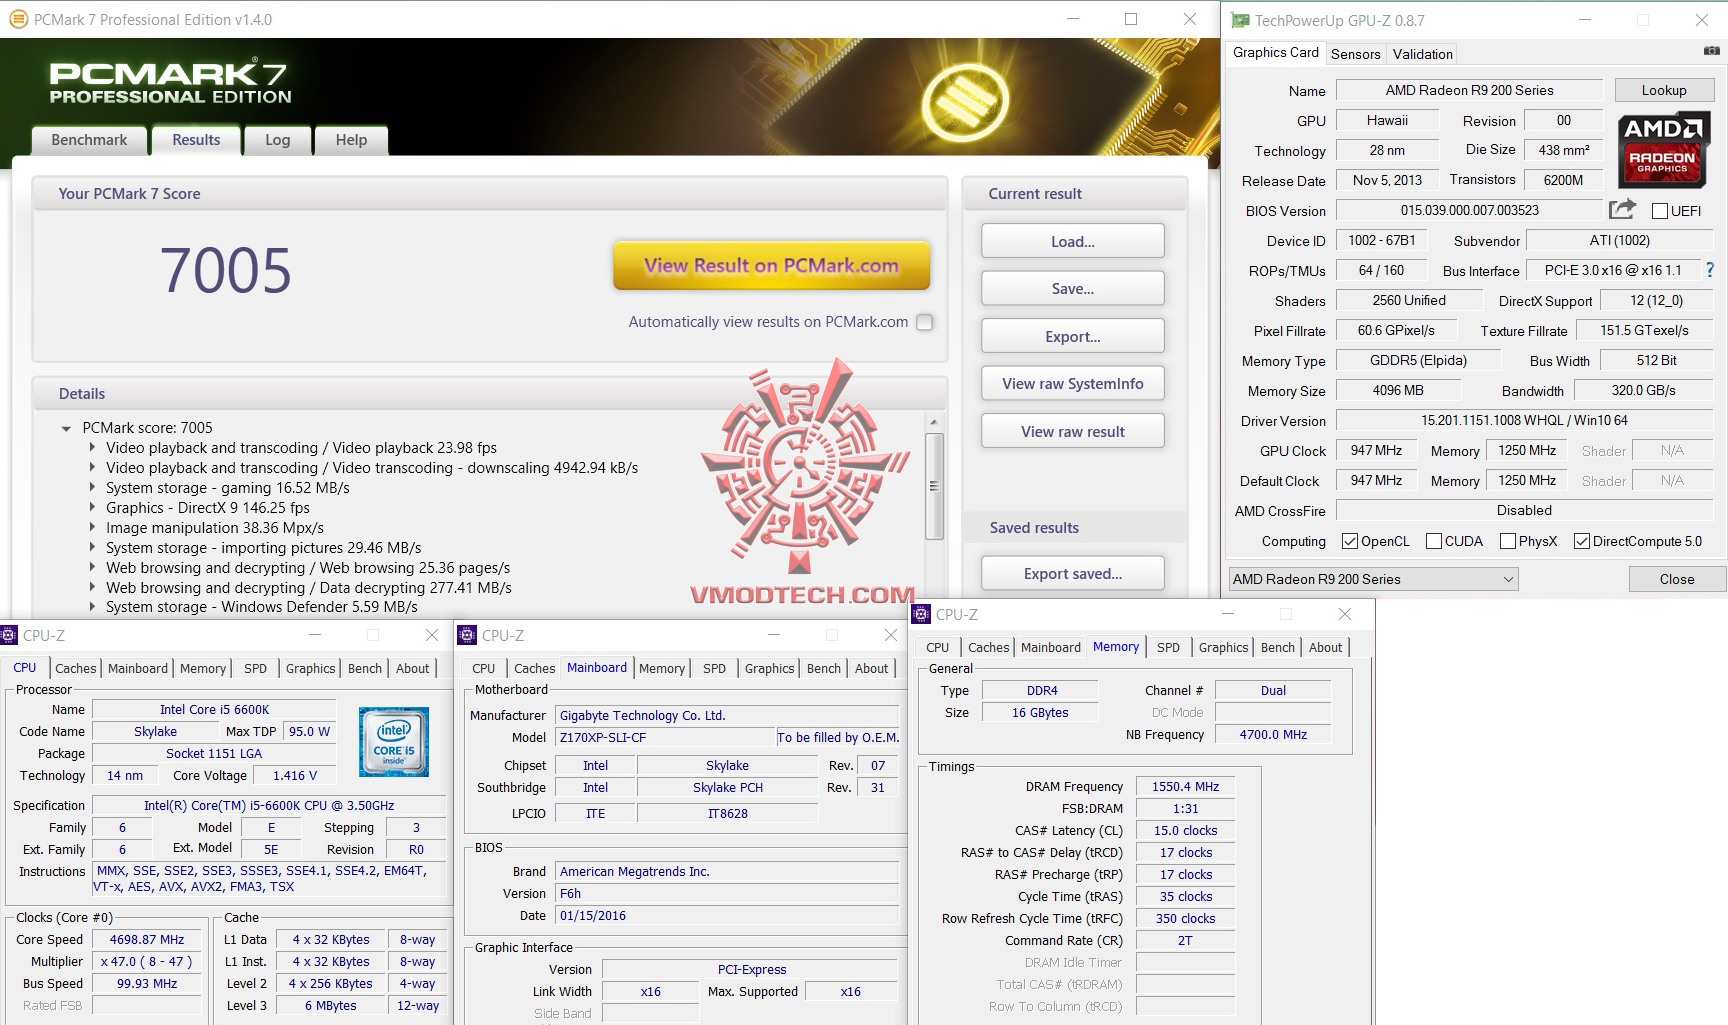Screen dimensions: 1728x1025
Task: Toggle the PhysX checkbox
Action: pyautogui.click(x=1508, y=541)
